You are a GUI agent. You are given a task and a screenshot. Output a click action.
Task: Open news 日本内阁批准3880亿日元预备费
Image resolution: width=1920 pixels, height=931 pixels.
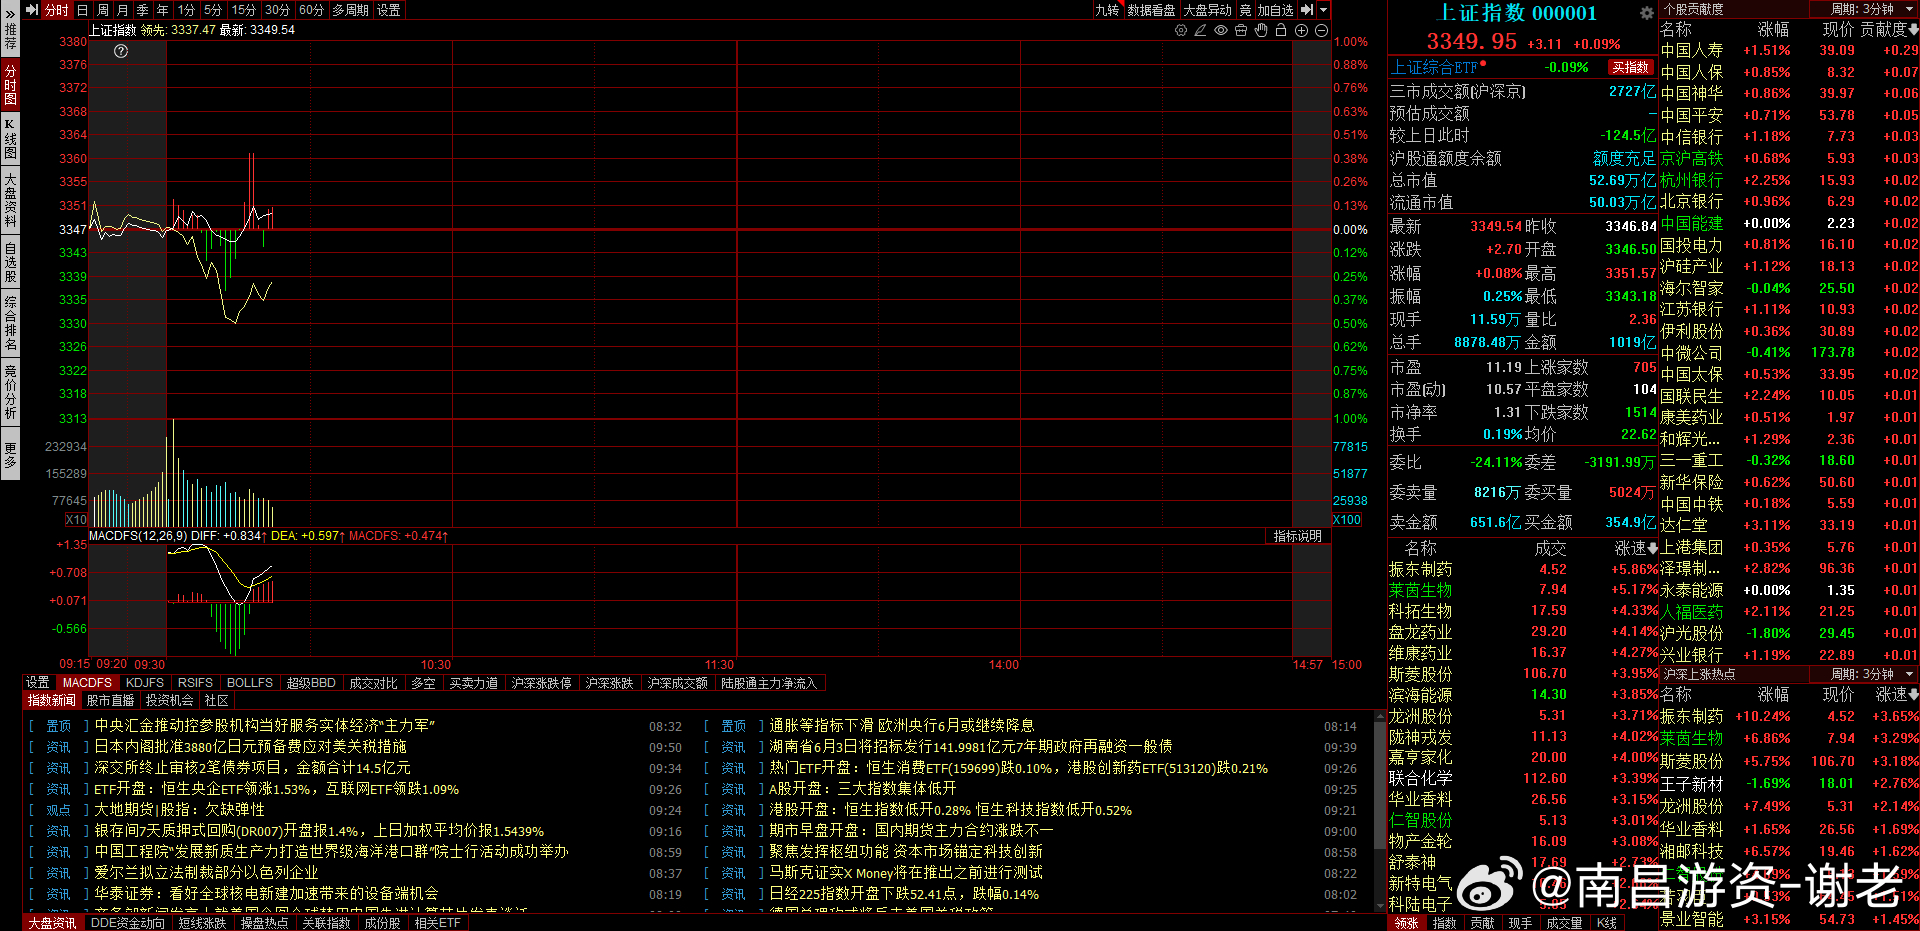(x=250, y=747)
